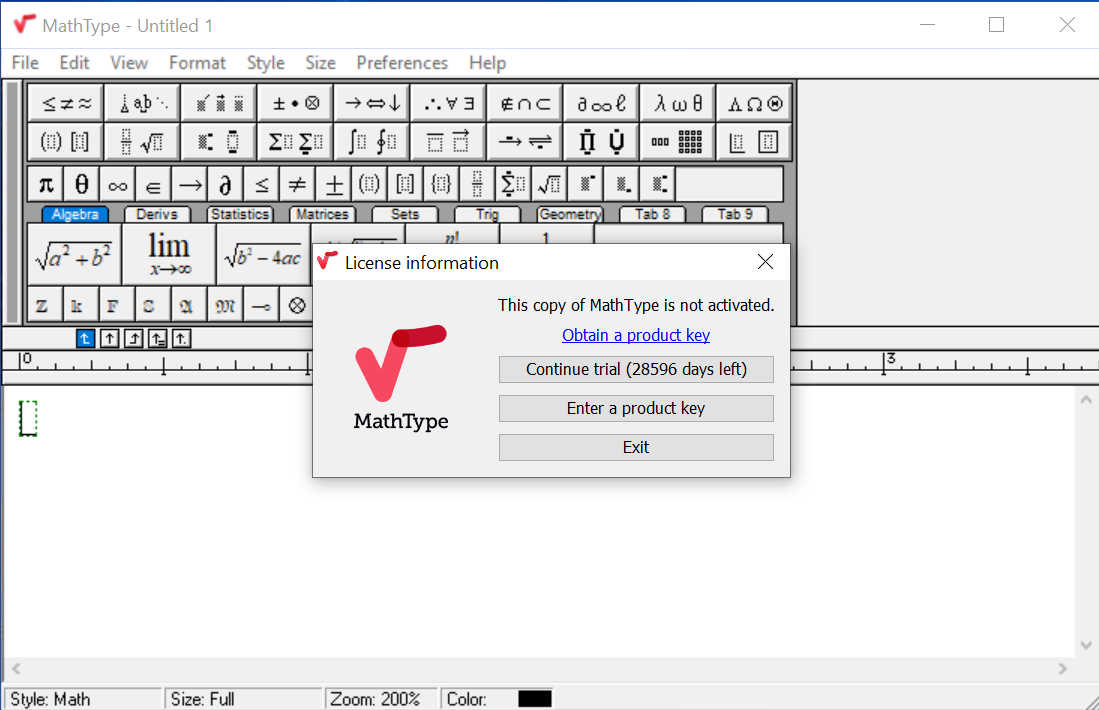This screenshot has height=710, width=1099.
Task: Insert the square root of a²+b² expression
Action: coord(74,254)
